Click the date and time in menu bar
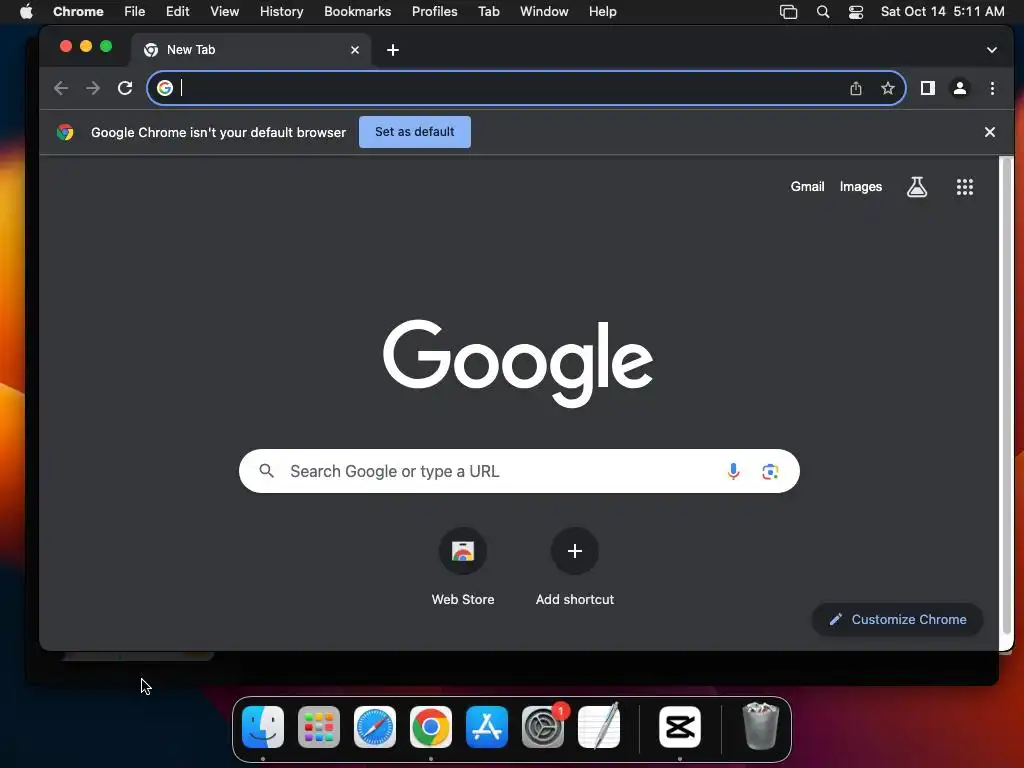Screen dimensions: 1024x768 [942, 12]
